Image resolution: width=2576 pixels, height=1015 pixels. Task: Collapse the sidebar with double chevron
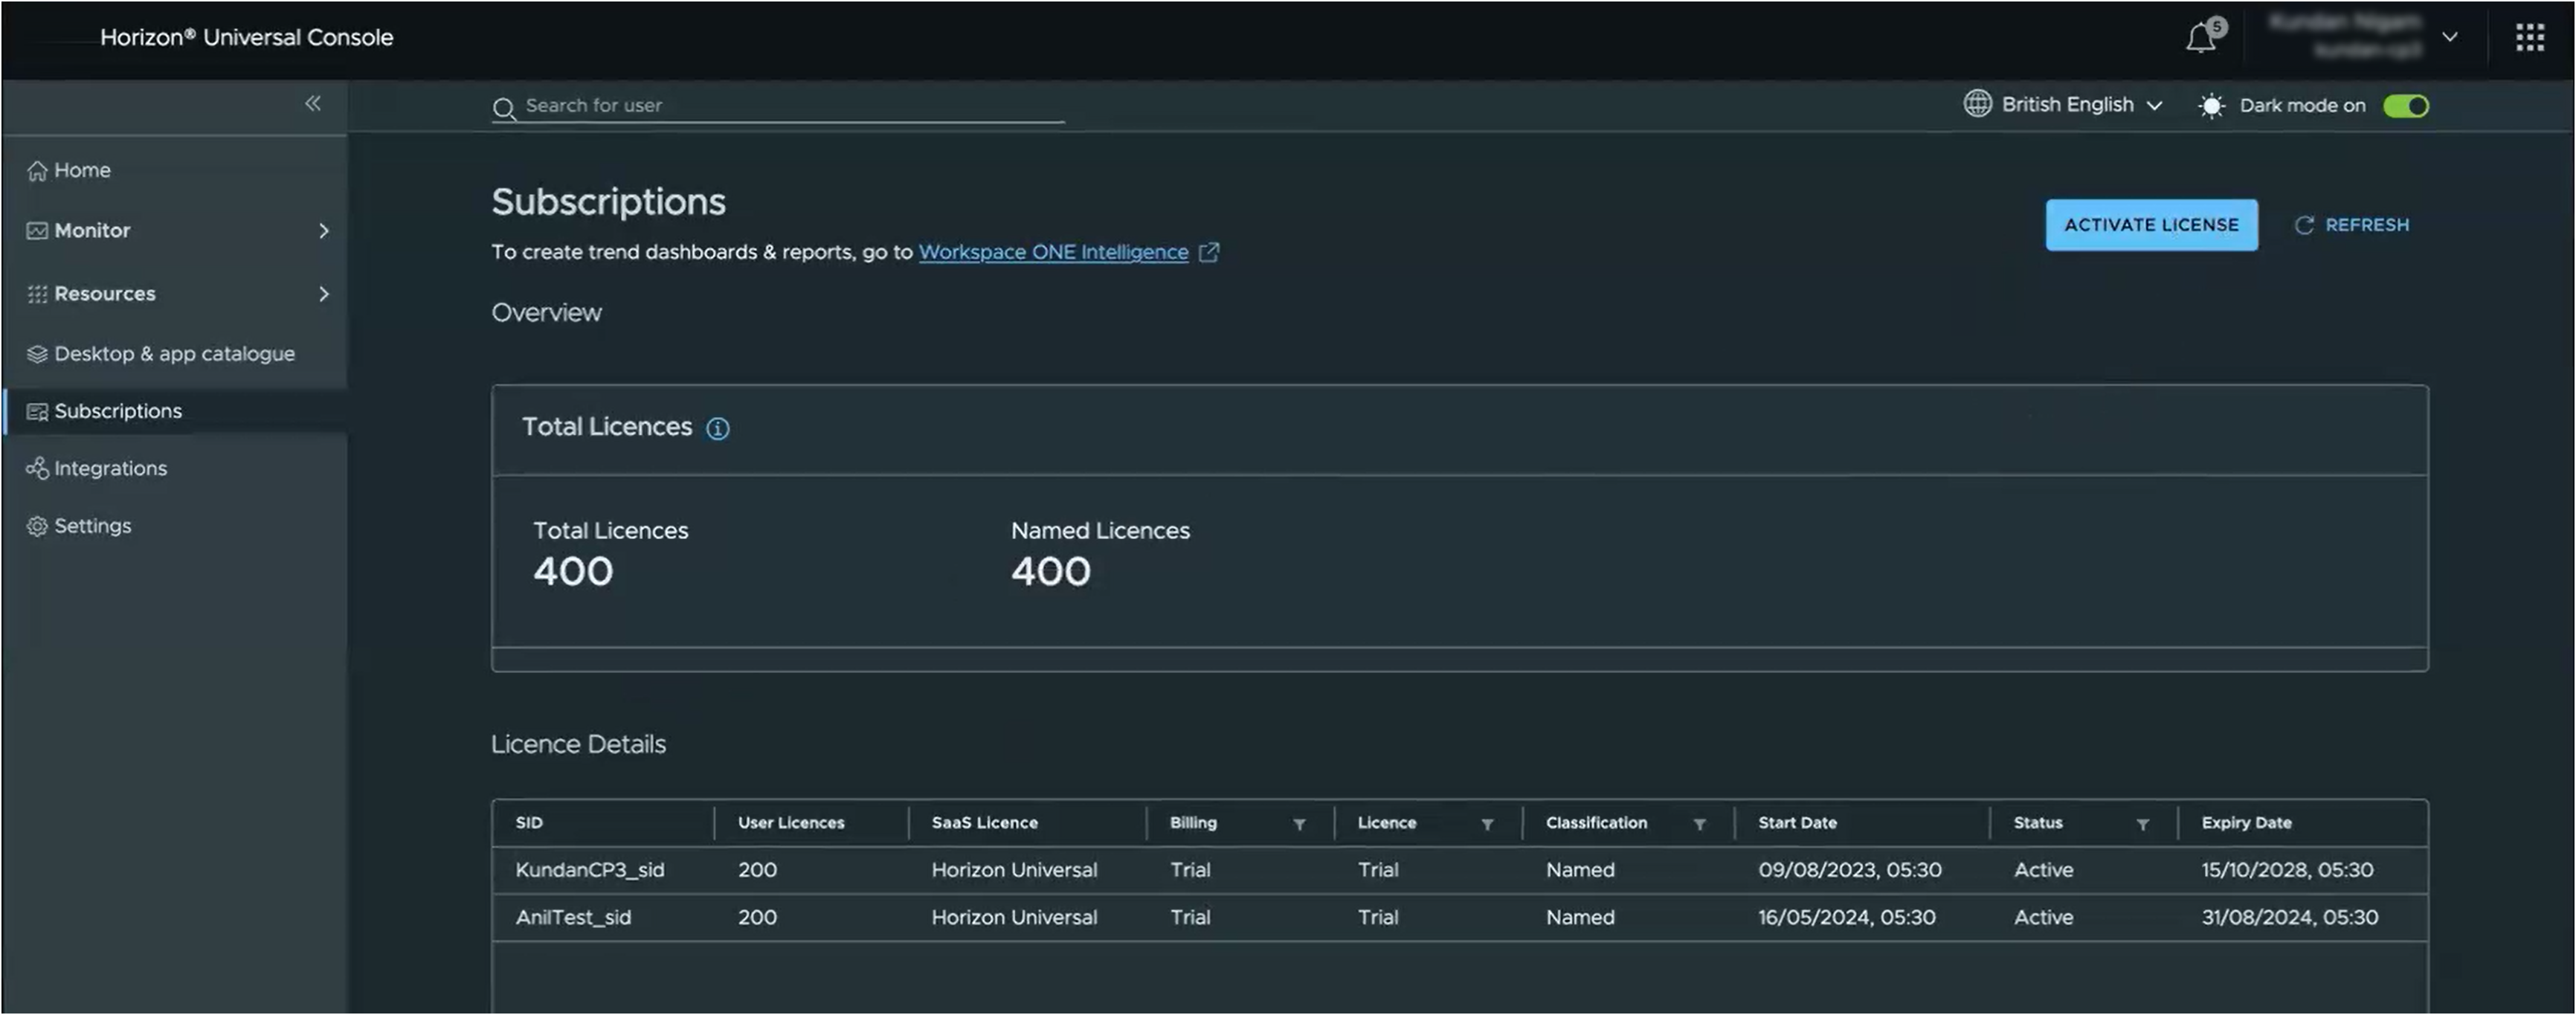[x=313, y=103]
